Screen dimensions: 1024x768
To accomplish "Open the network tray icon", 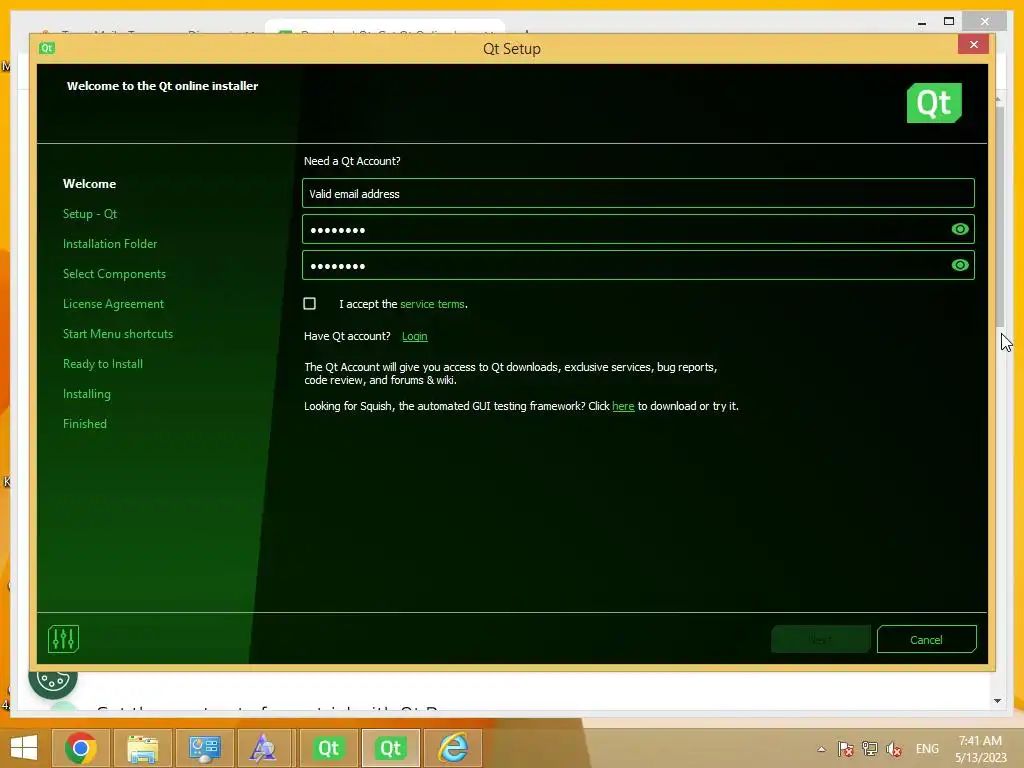I will pyautogui.click(x=869, y=748).
